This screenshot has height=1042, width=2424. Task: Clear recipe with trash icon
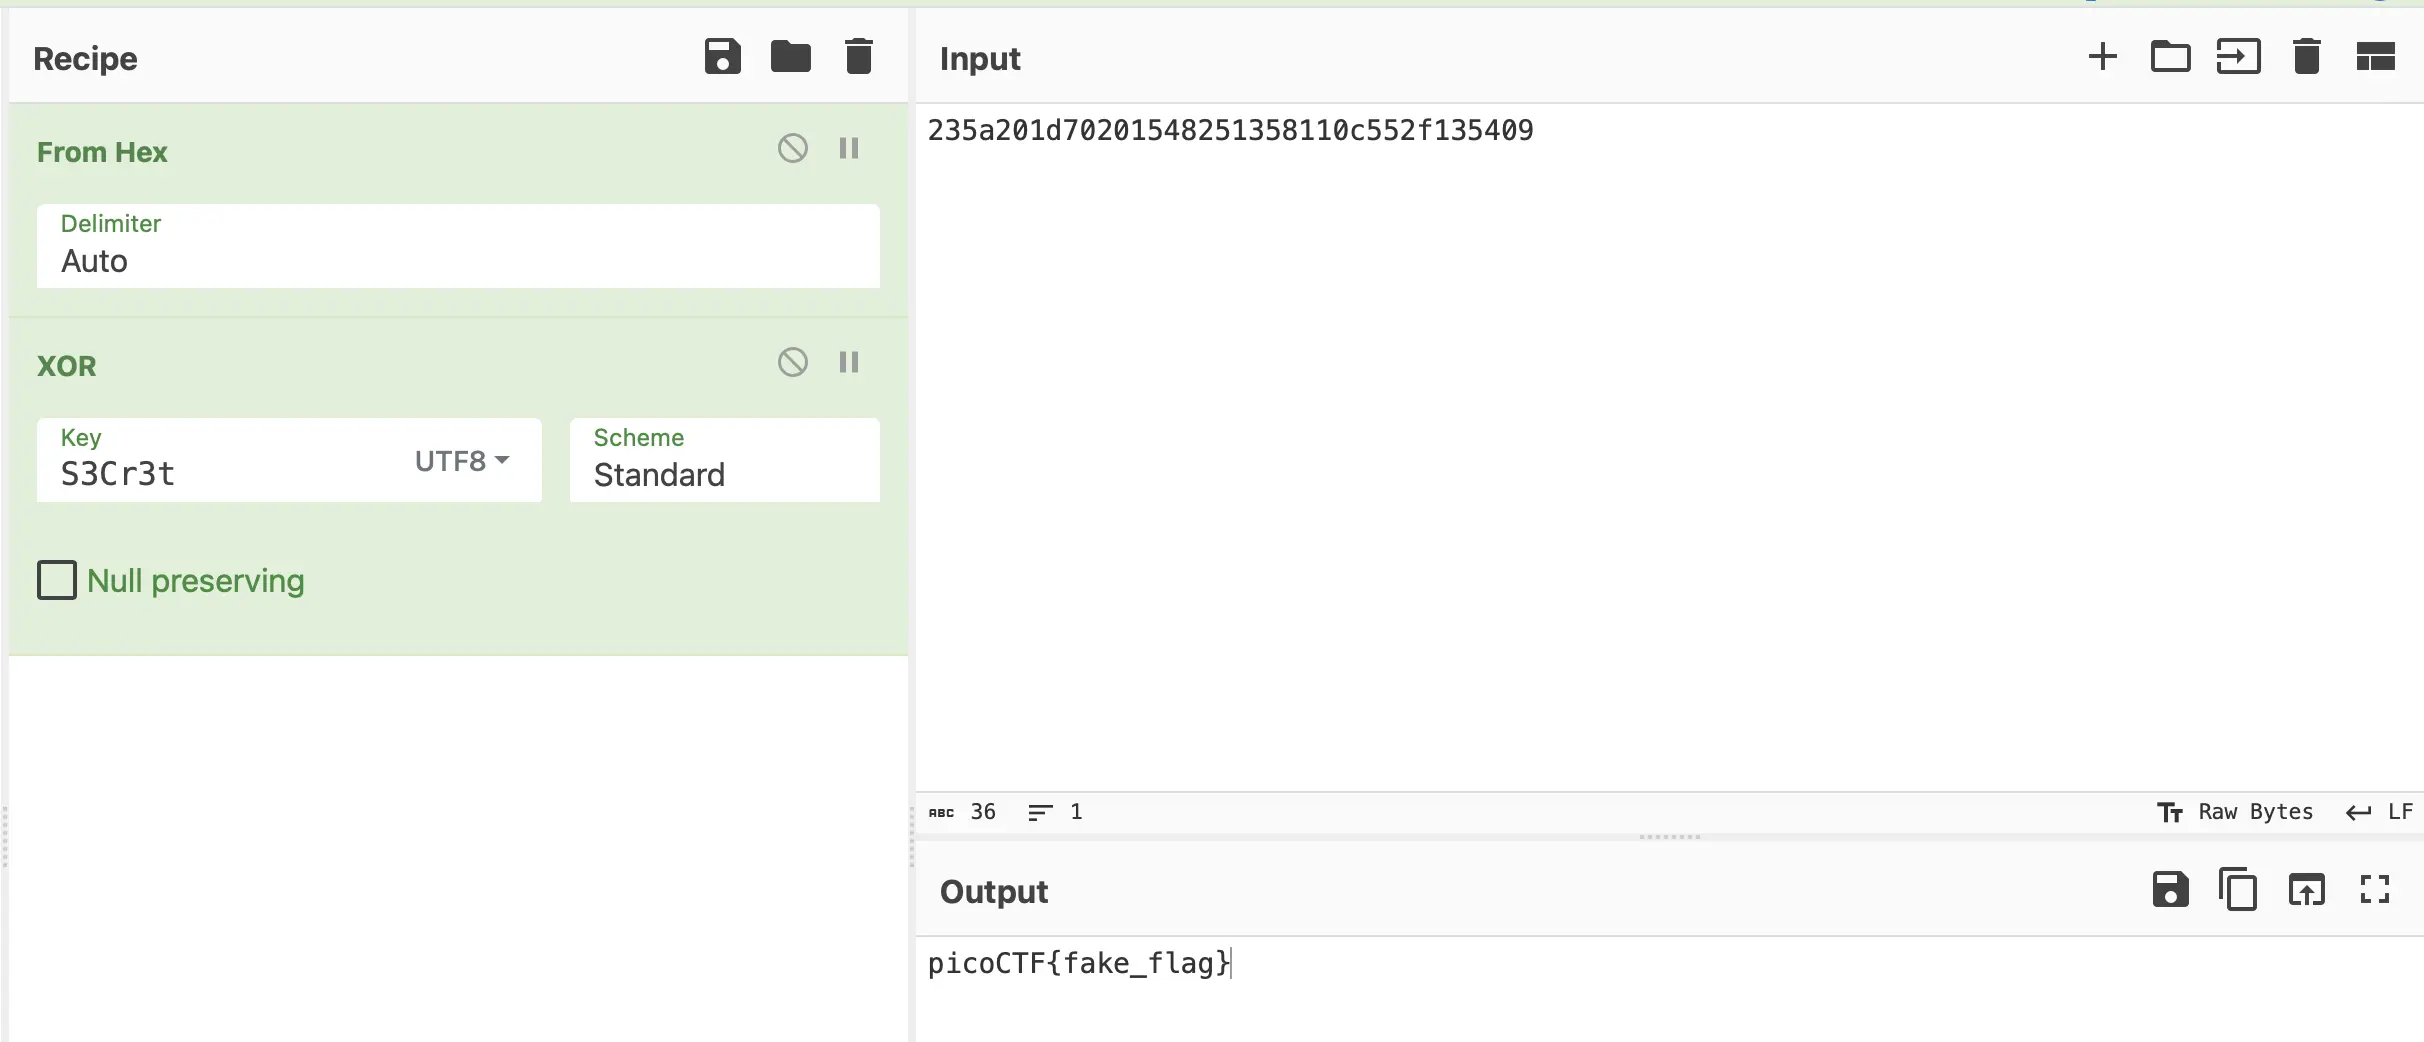tap(858, 57)
